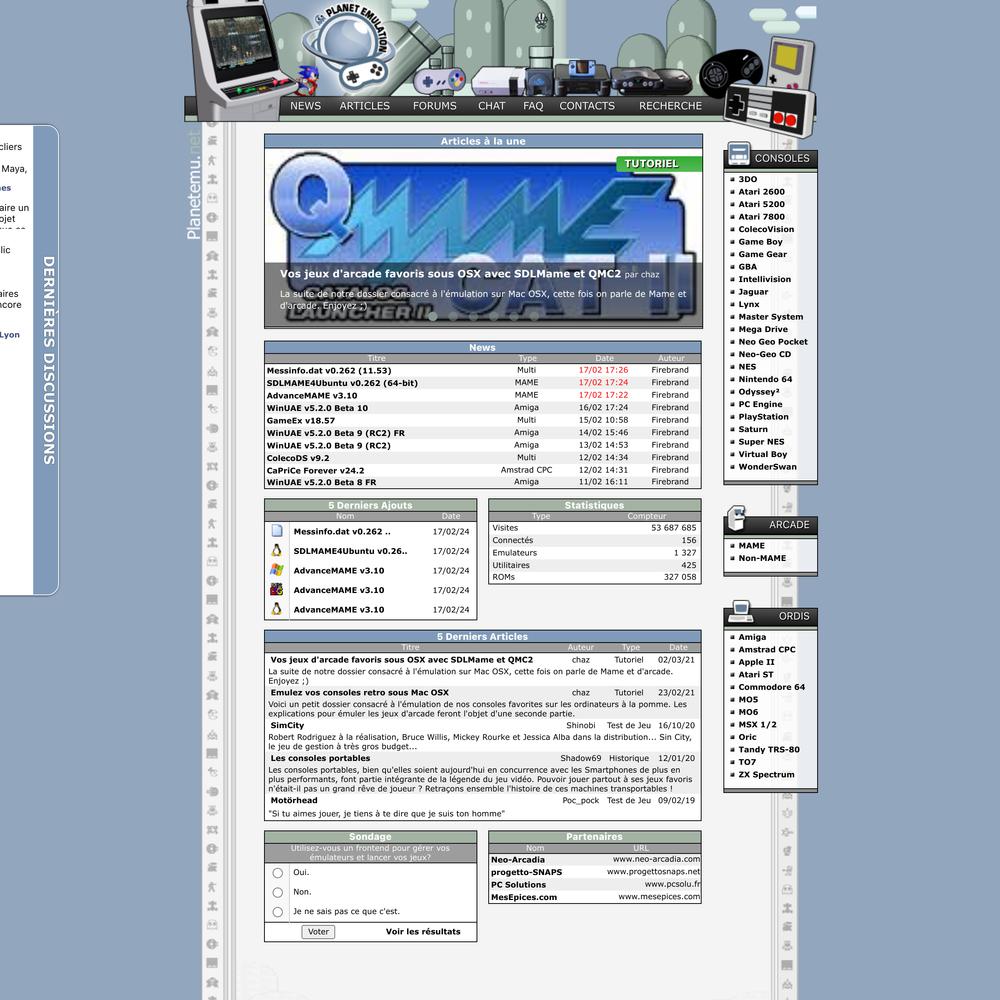Click the Voter button
Screen dimensions: 1000x1000
coord(318,932)
